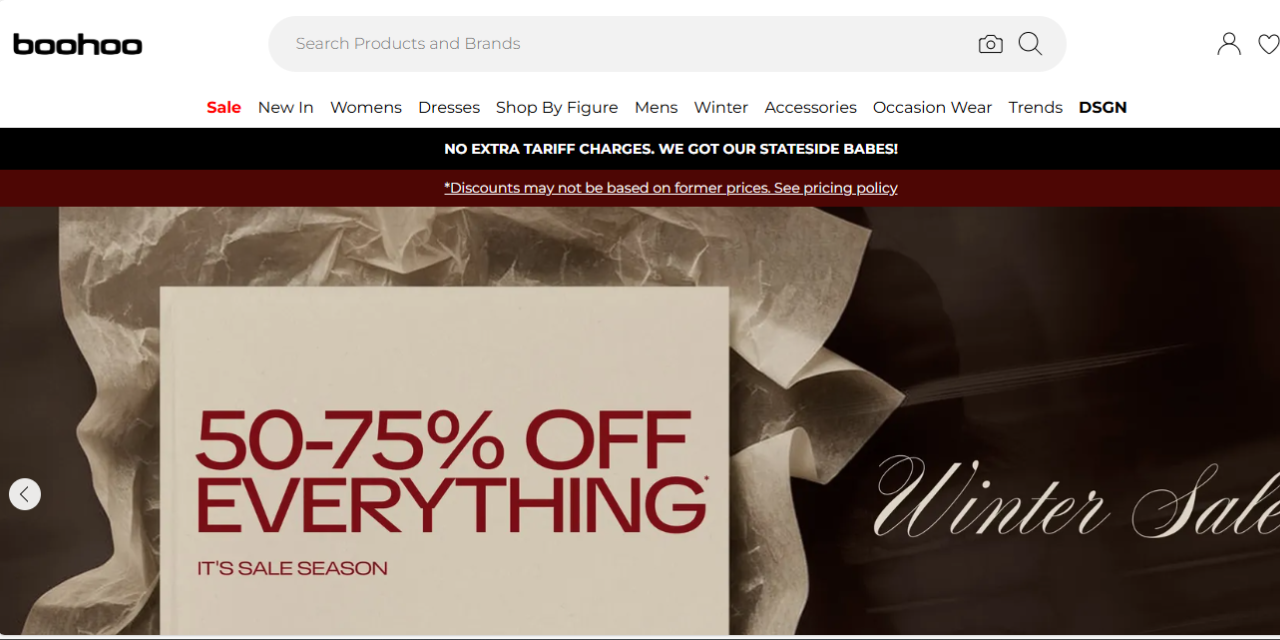1280x640 pixels.
Task: Open the Trends menu item
Action: 1035,107
